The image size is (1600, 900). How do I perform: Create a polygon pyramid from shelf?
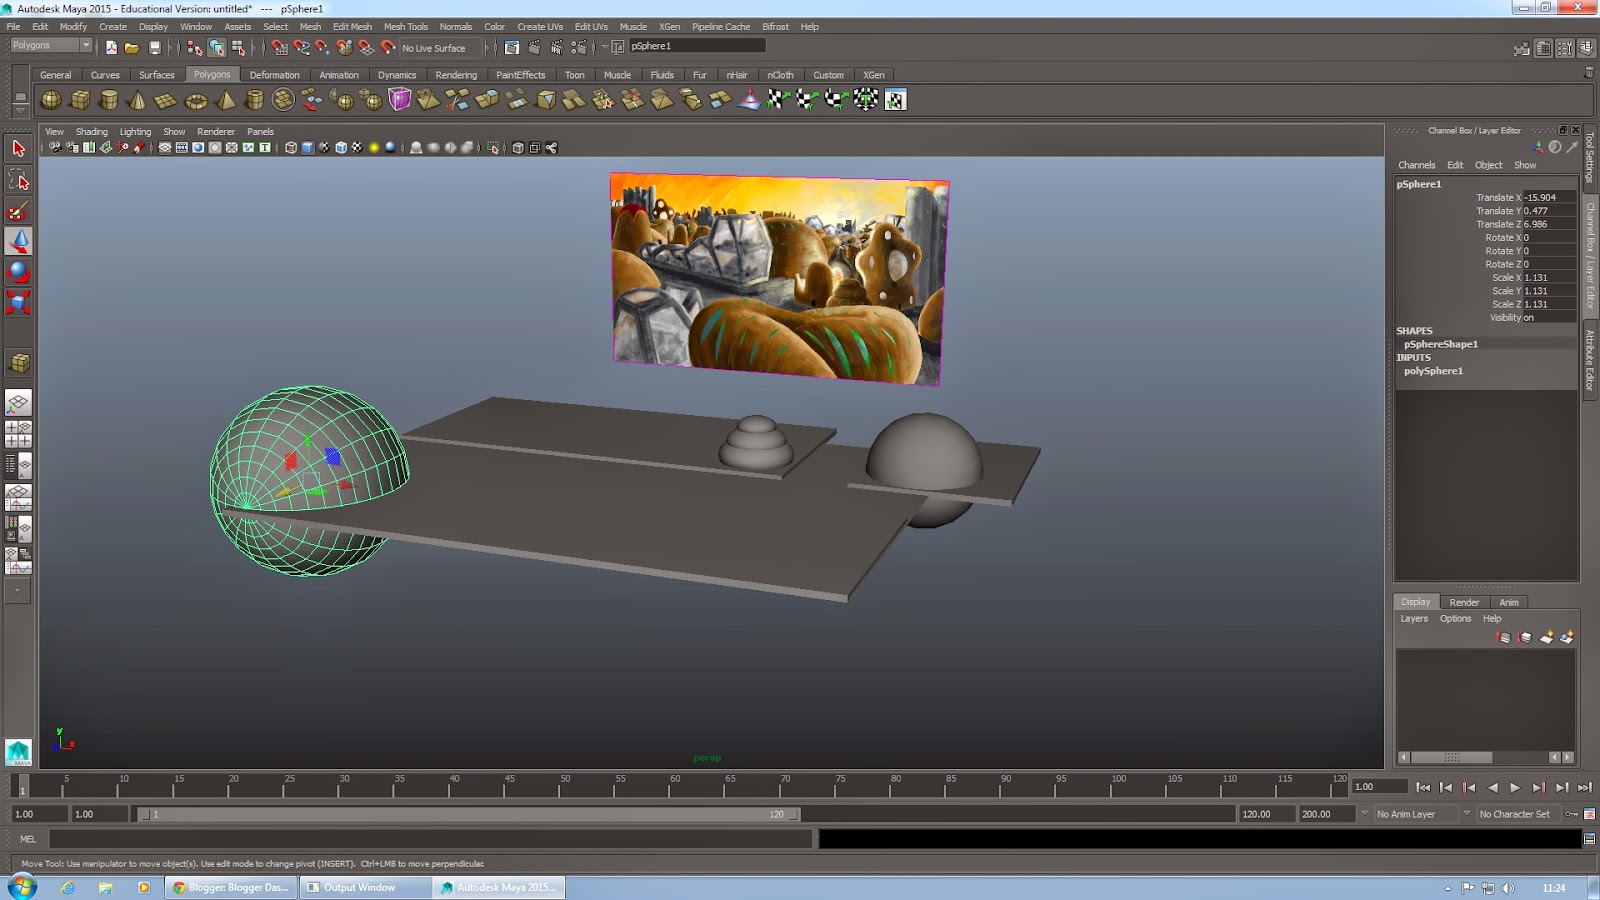(x=226, y=99)
